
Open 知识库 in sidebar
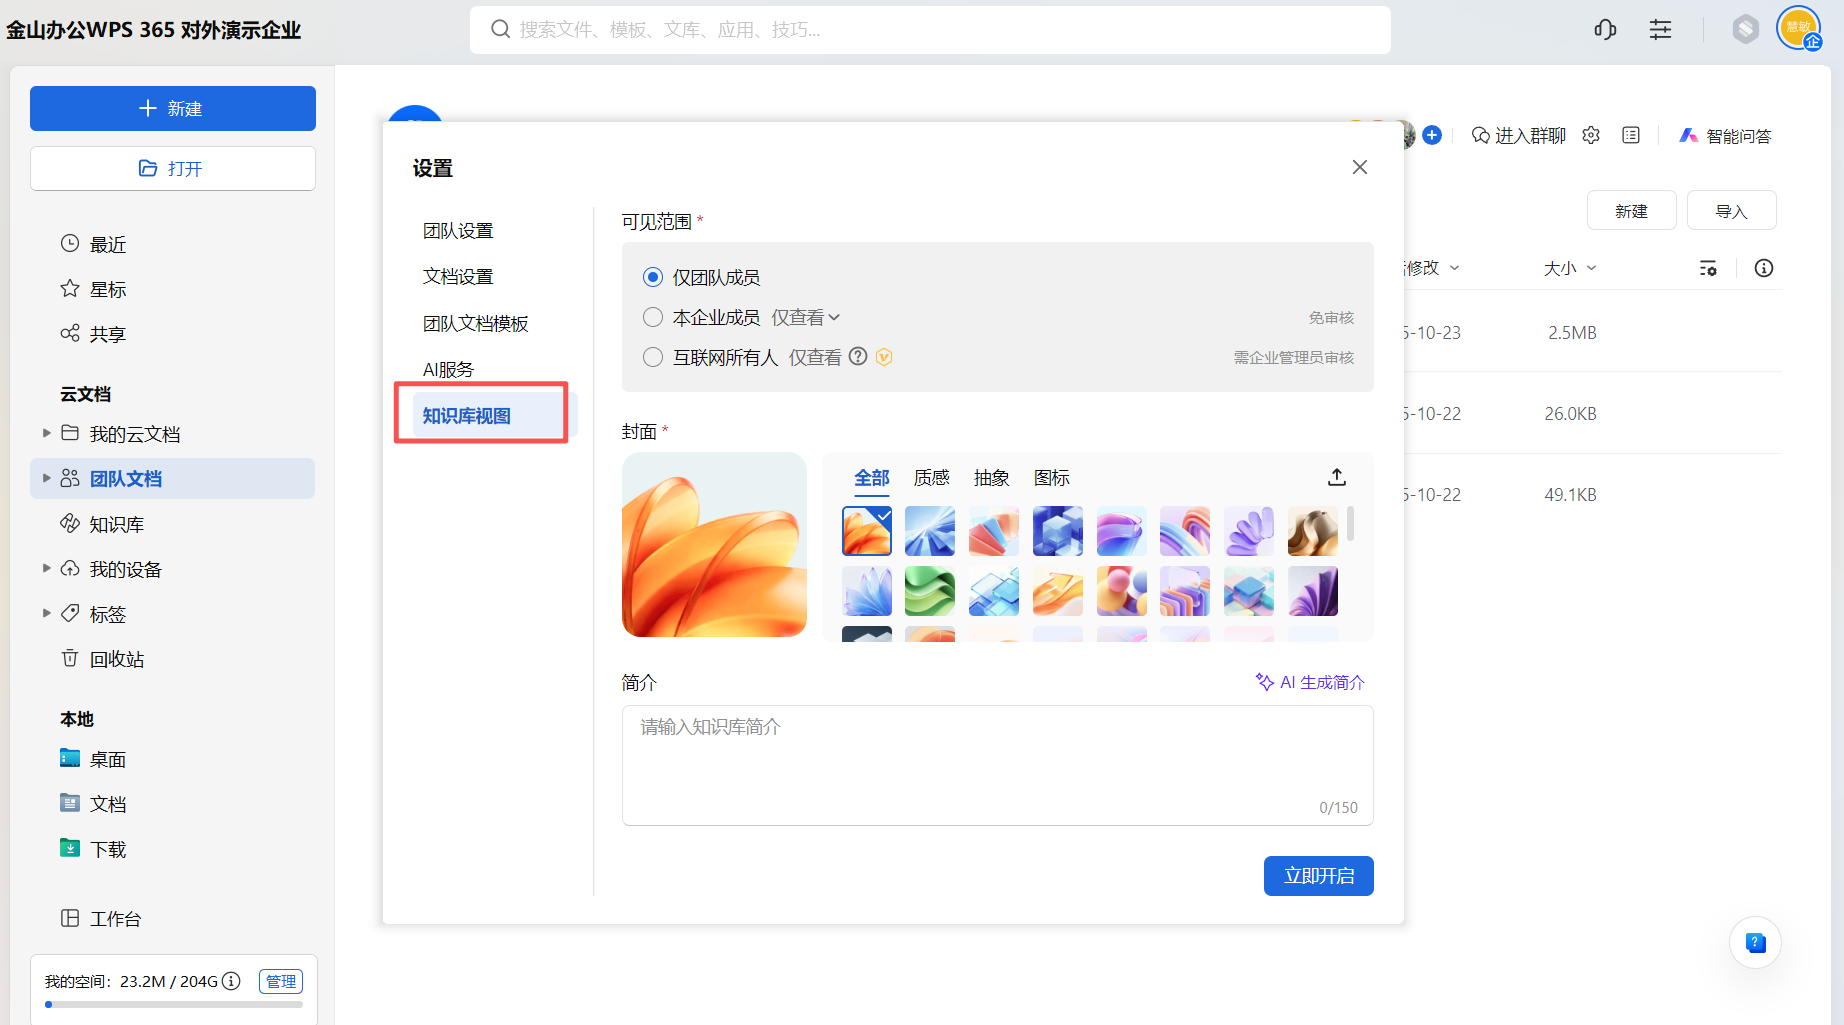[x=102, y=524]
